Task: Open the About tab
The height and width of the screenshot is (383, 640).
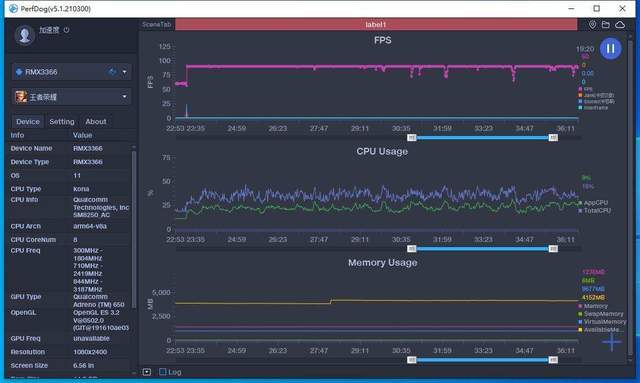Action: (96, 122)
